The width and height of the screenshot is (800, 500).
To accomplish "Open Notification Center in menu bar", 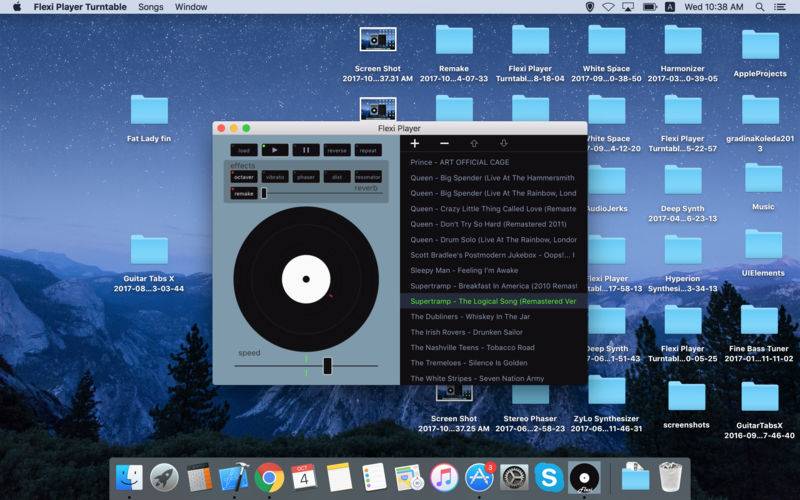I will pyautogui.click(x=780, y=7).
